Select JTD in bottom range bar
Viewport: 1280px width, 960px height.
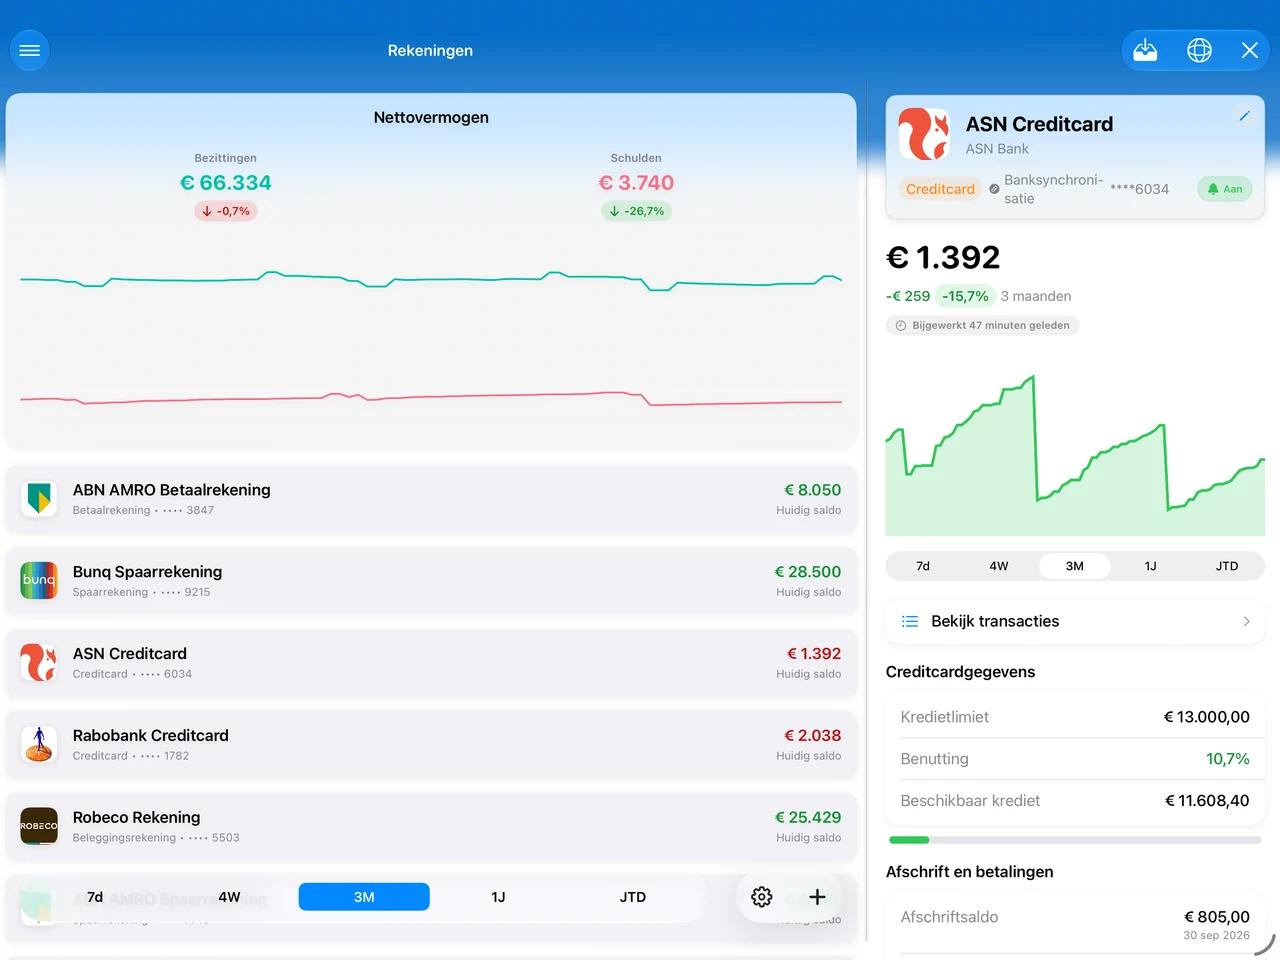pos(633,897)
